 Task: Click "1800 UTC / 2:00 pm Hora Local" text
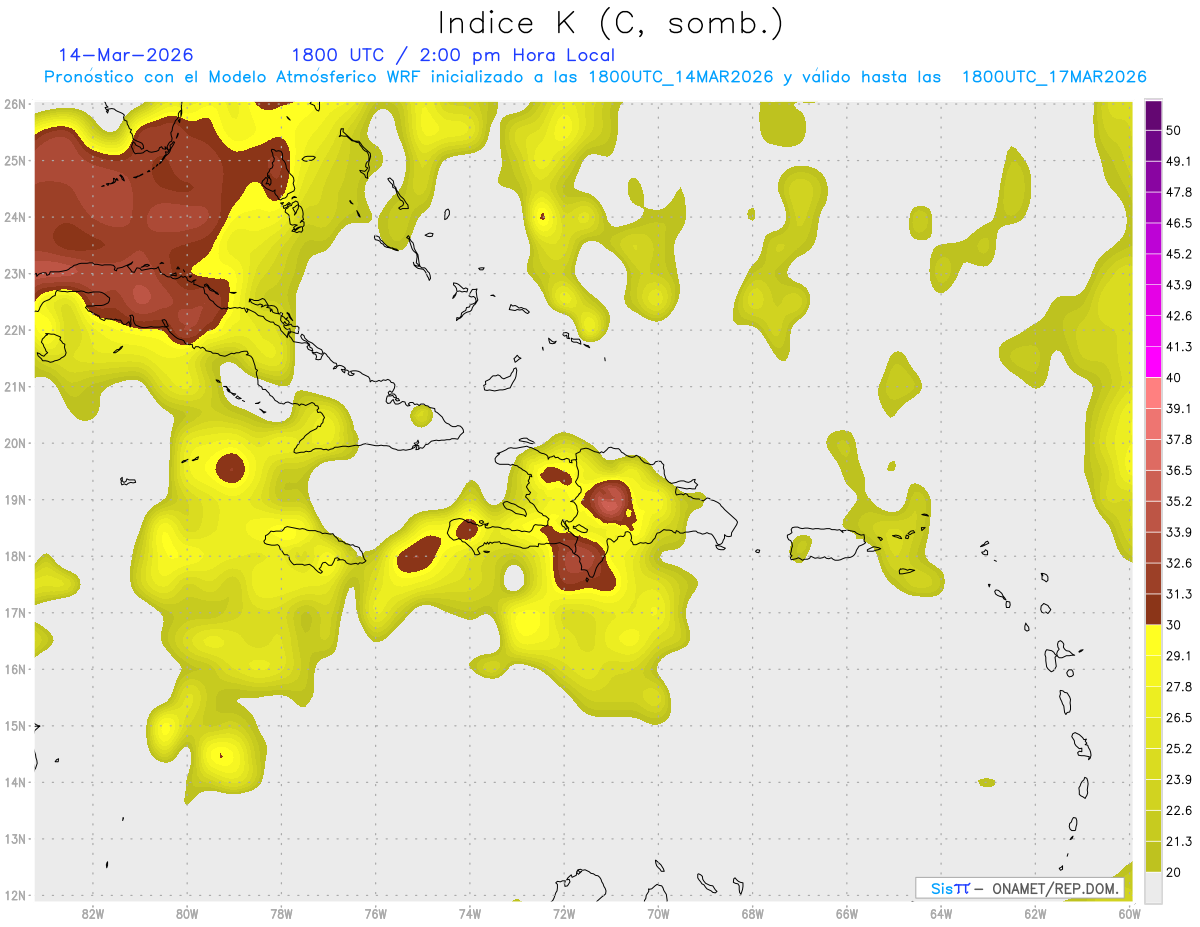pos(453,55)
